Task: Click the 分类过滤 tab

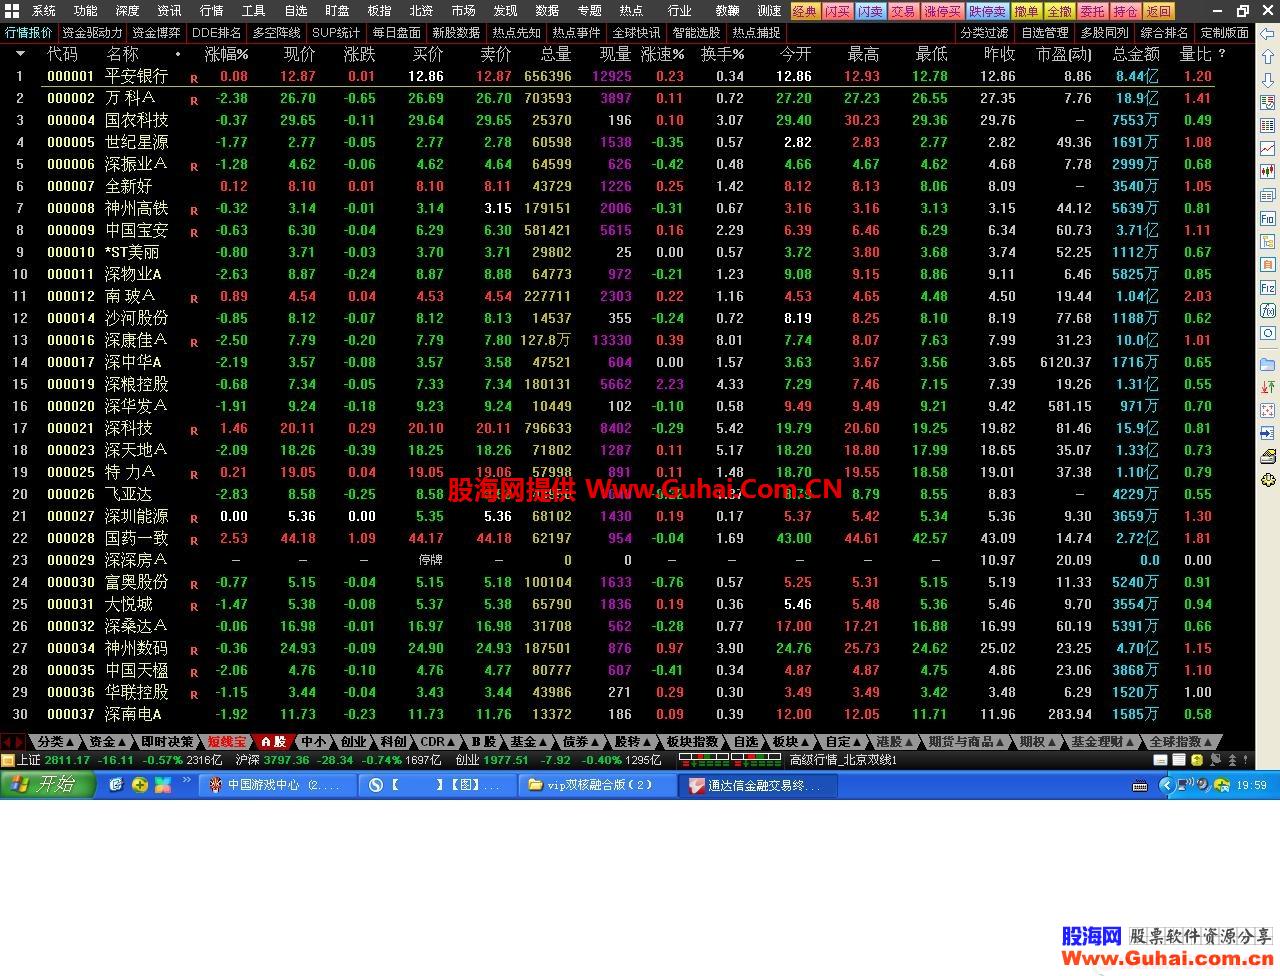Action: click(x=985, y=33)
